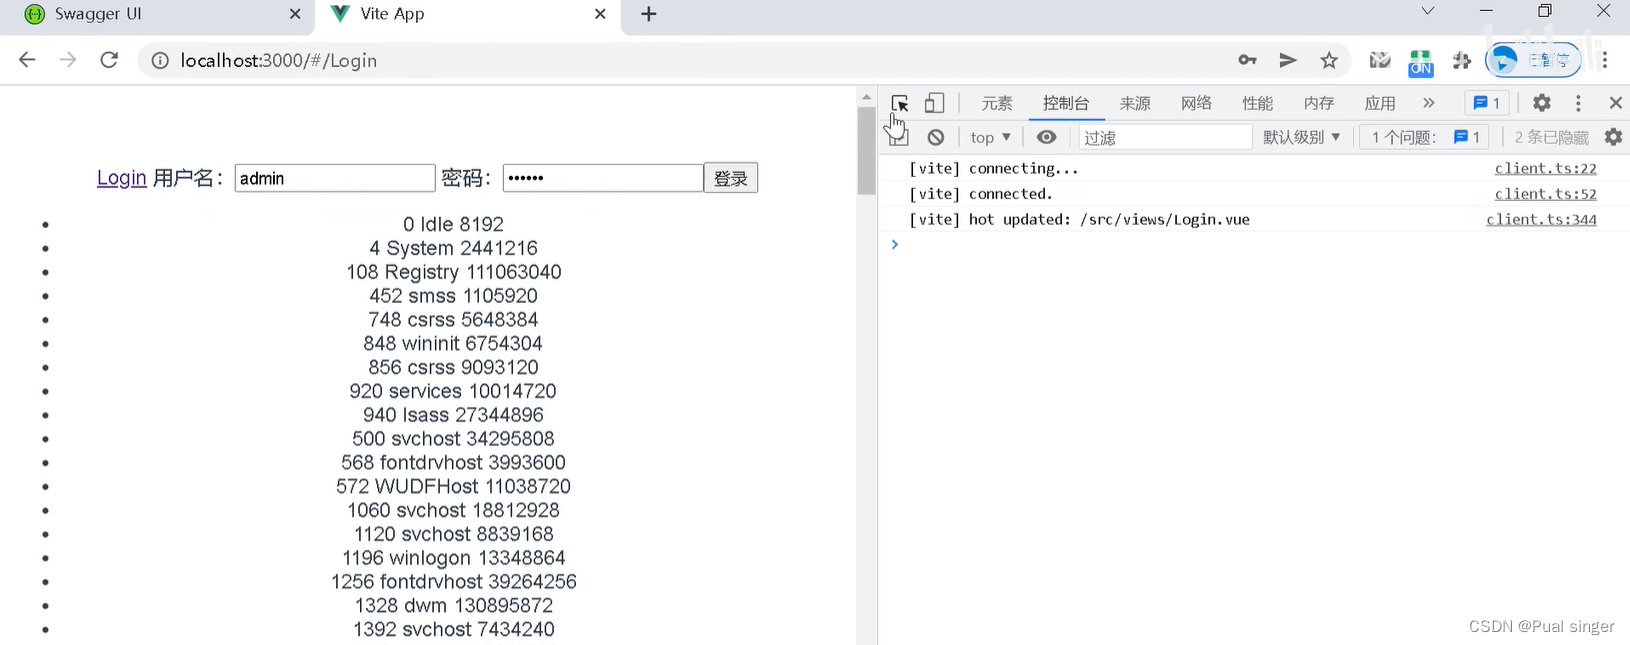Viewport: 1630px width, 645px height.
Task: Open the client.ts:344 source link
Action: click(1541, 219)
